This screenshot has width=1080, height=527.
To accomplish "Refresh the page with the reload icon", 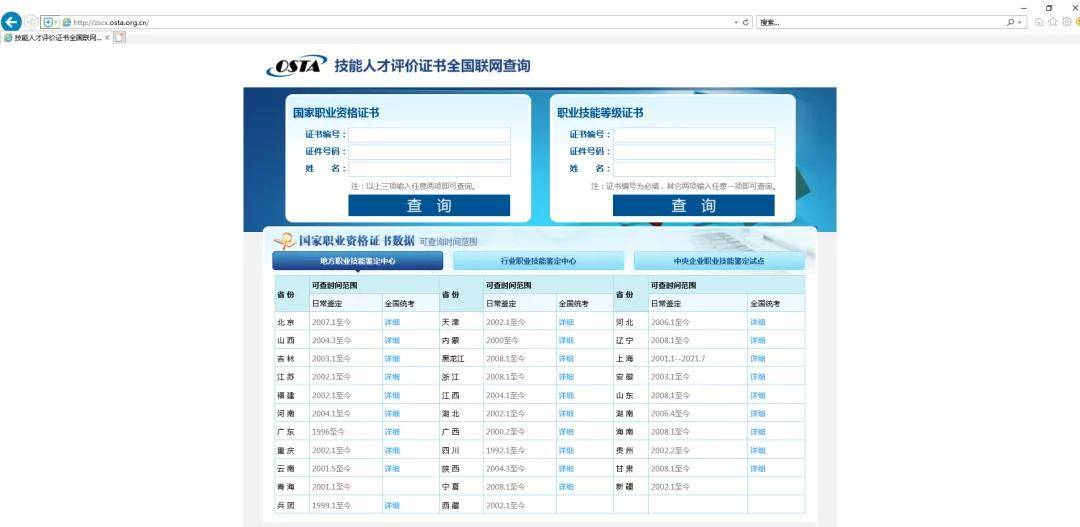I will point(746,23).
